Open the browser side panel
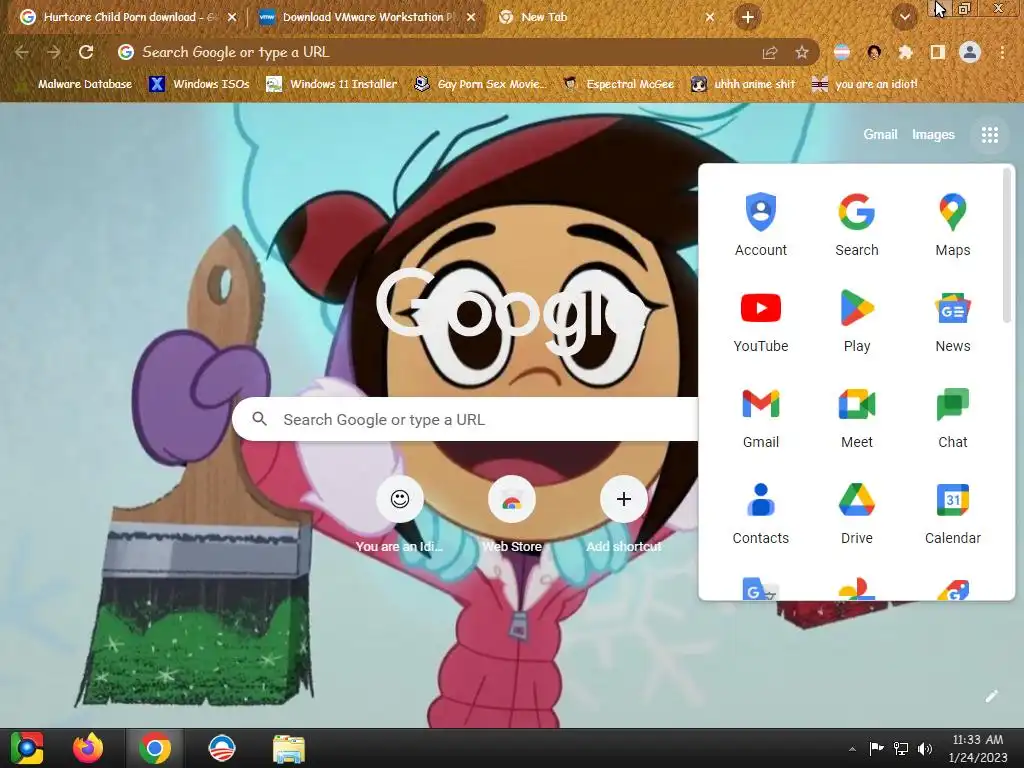1024x768 pixels. pos(938,52)
